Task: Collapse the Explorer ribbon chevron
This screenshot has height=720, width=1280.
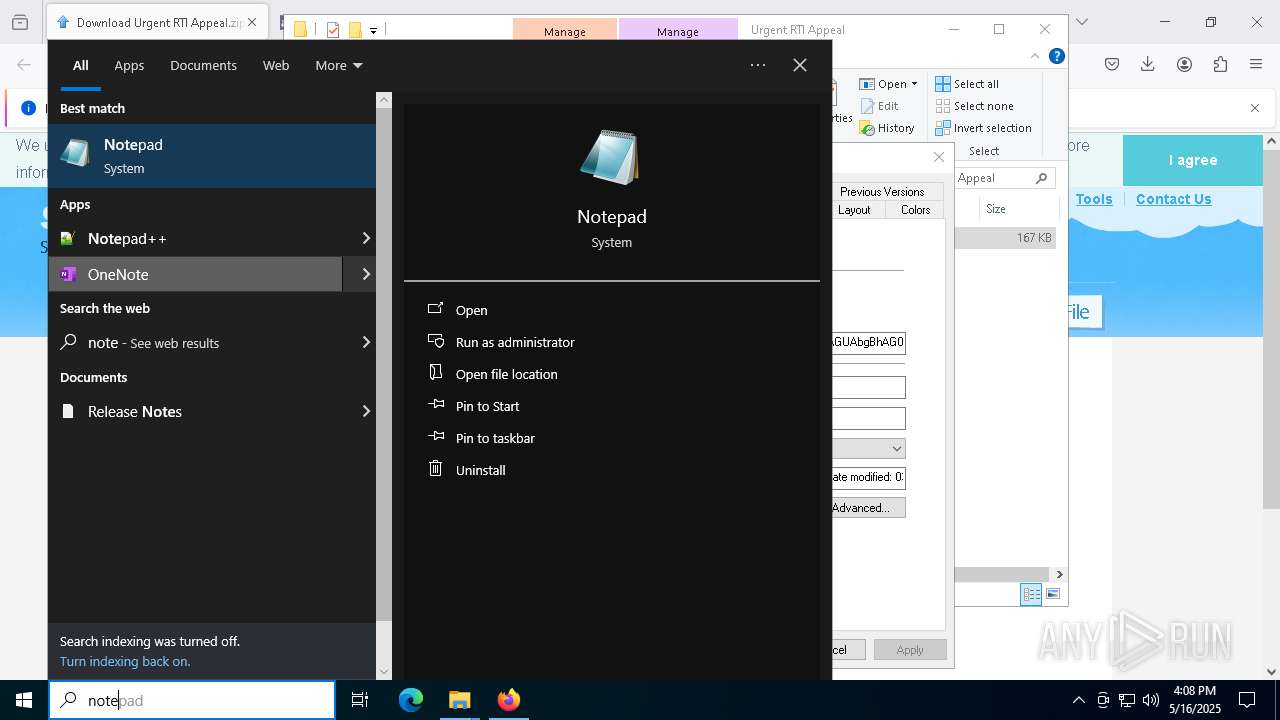Action: coord(1035,57)
